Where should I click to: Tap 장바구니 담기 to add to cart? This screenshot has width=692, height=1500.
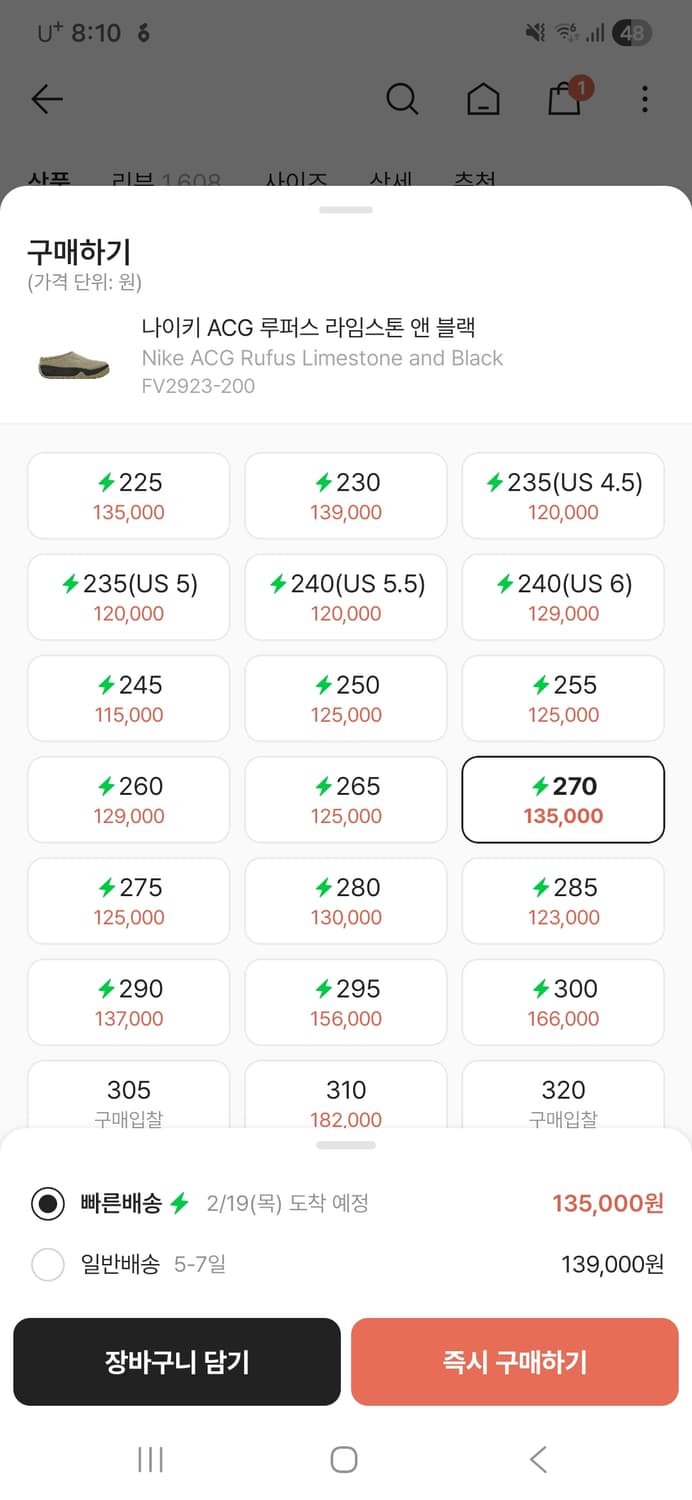(177, 1361)
